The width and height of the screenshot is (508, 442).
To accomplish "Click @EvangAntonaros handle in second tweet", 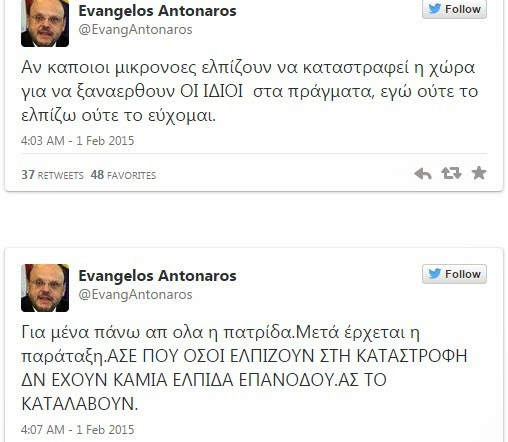I will click(x=135, y=295).
